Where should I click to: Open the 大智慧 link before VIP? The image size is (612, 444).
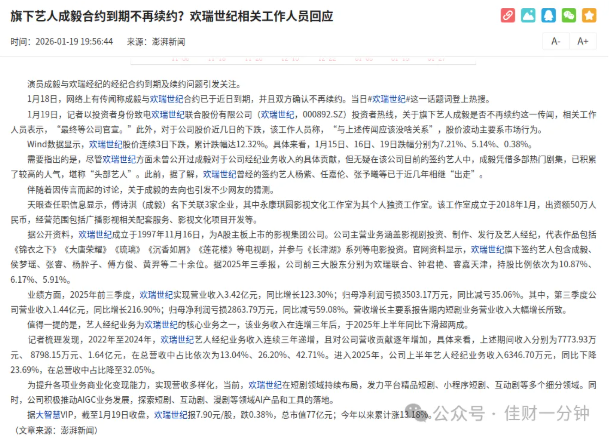pos(48,415)
